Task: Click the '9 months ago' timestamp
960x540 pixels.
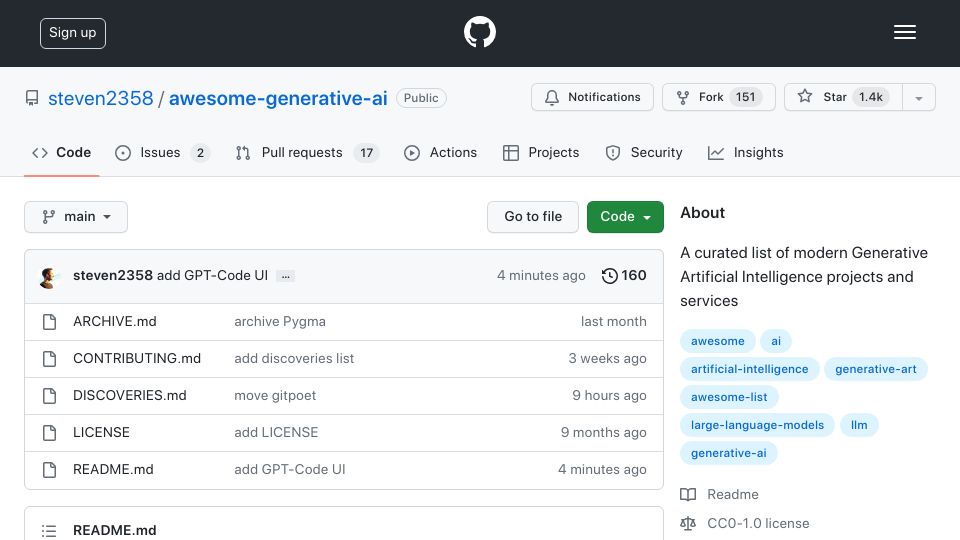Action: pyautogui.click(x=603, y=432)
